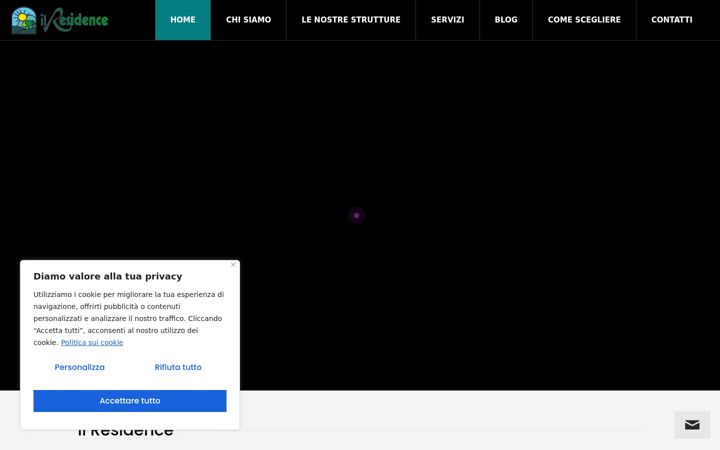Click the Accettare tutto button
Image resolution: width=720 pixels, height=450 pixels.
(x=130, y=401)
